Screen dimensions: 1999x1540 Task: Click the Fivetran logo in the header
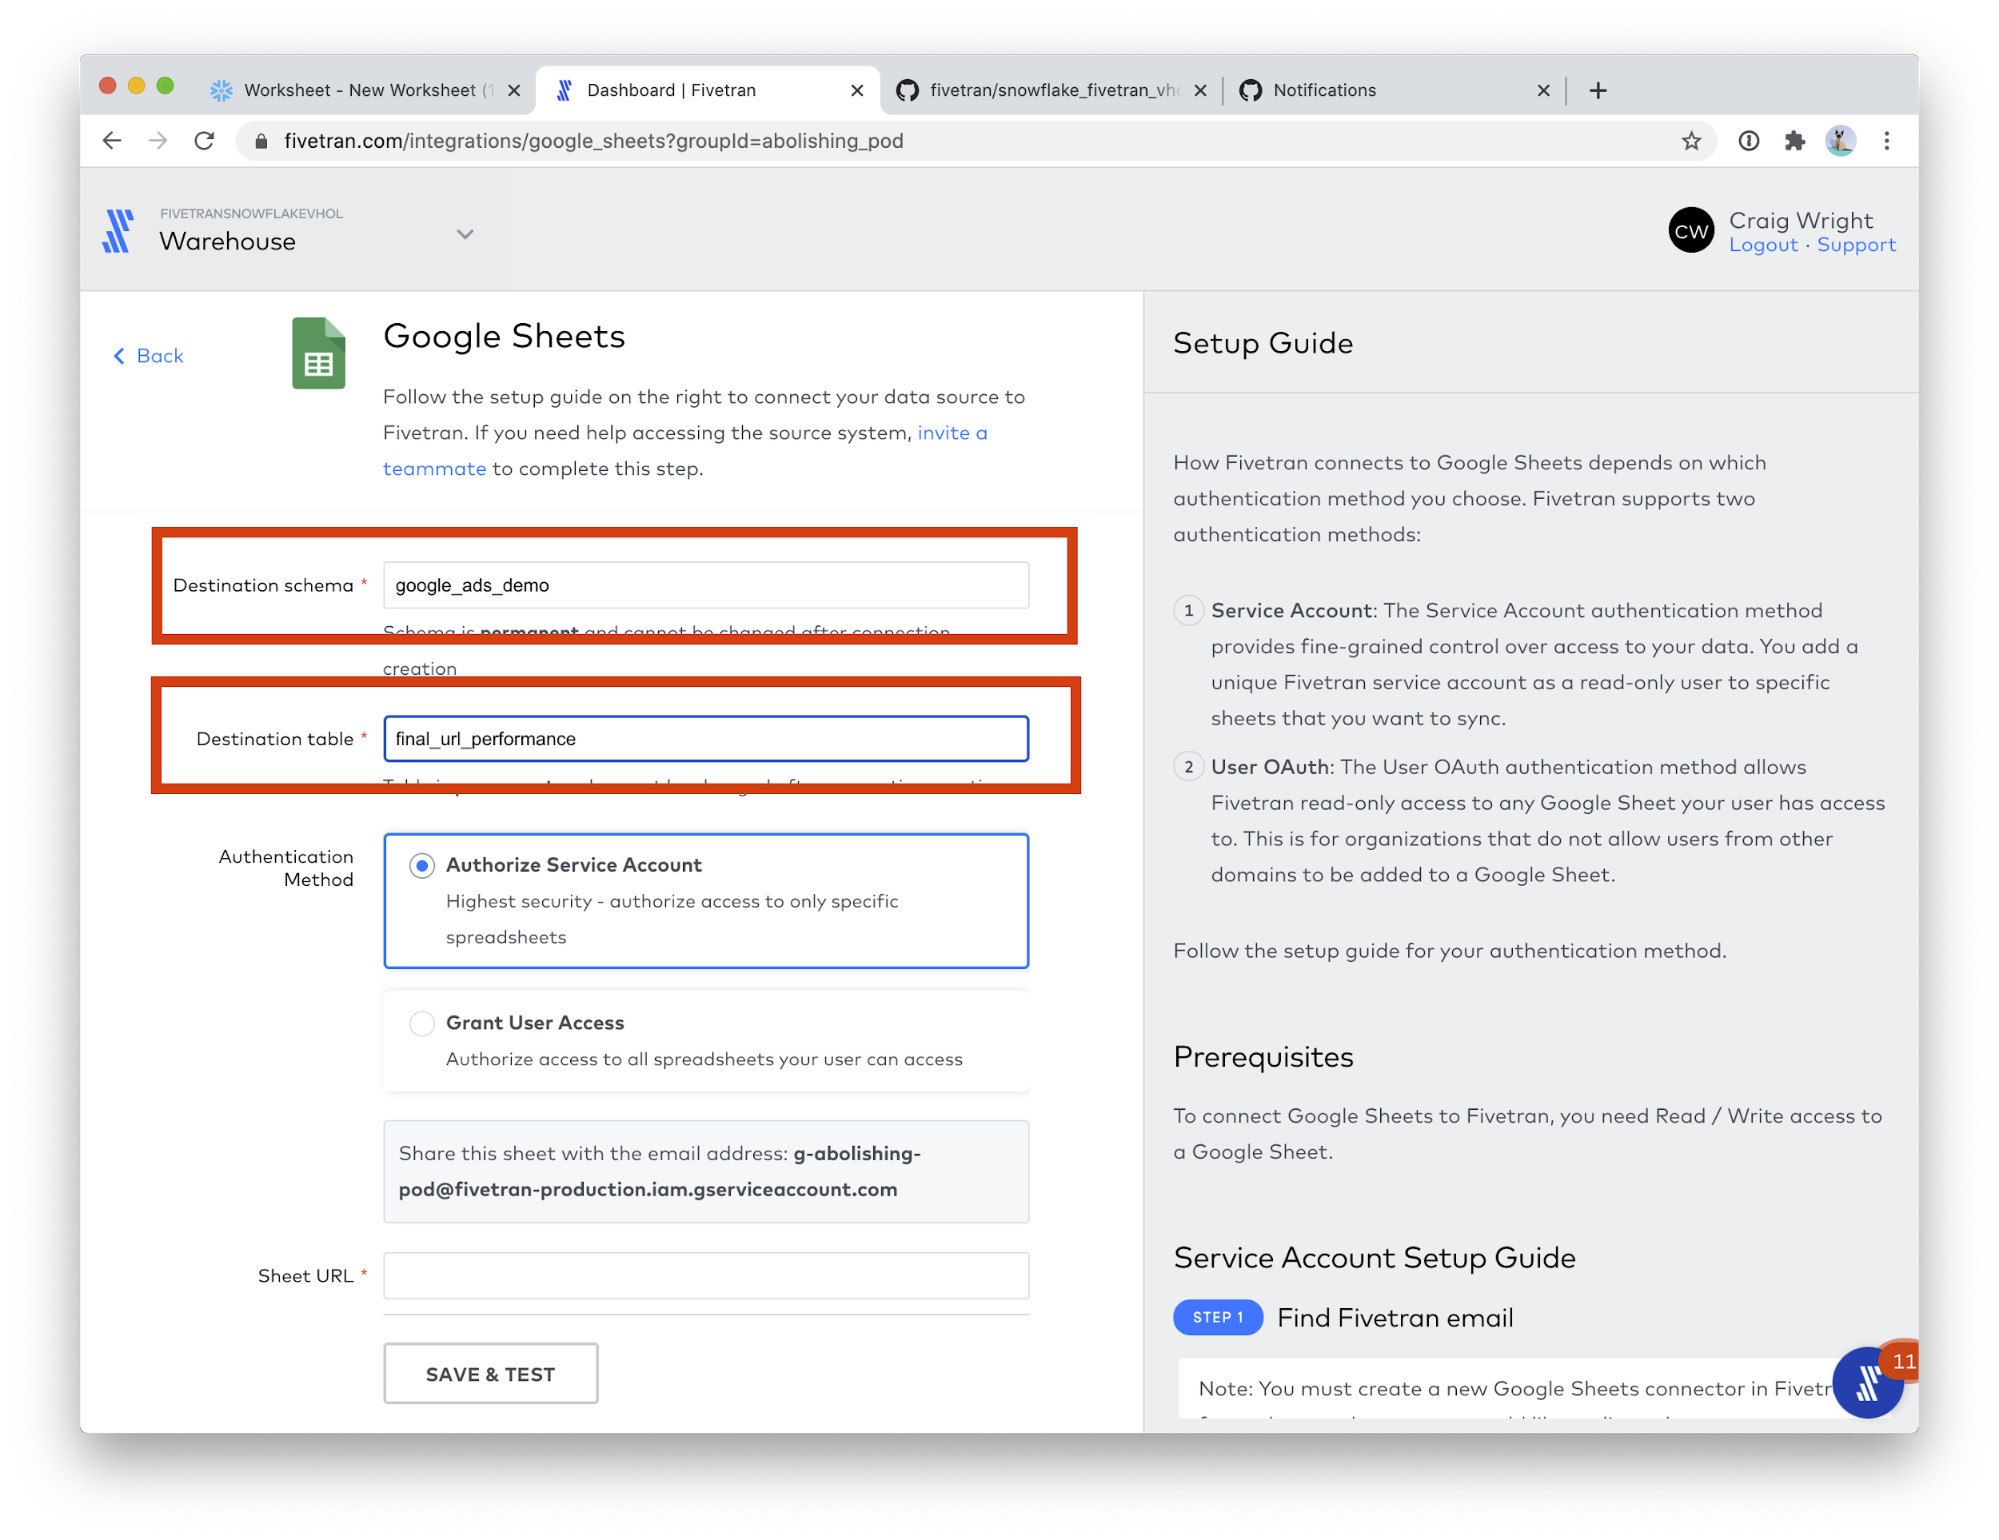coord(118,231)
